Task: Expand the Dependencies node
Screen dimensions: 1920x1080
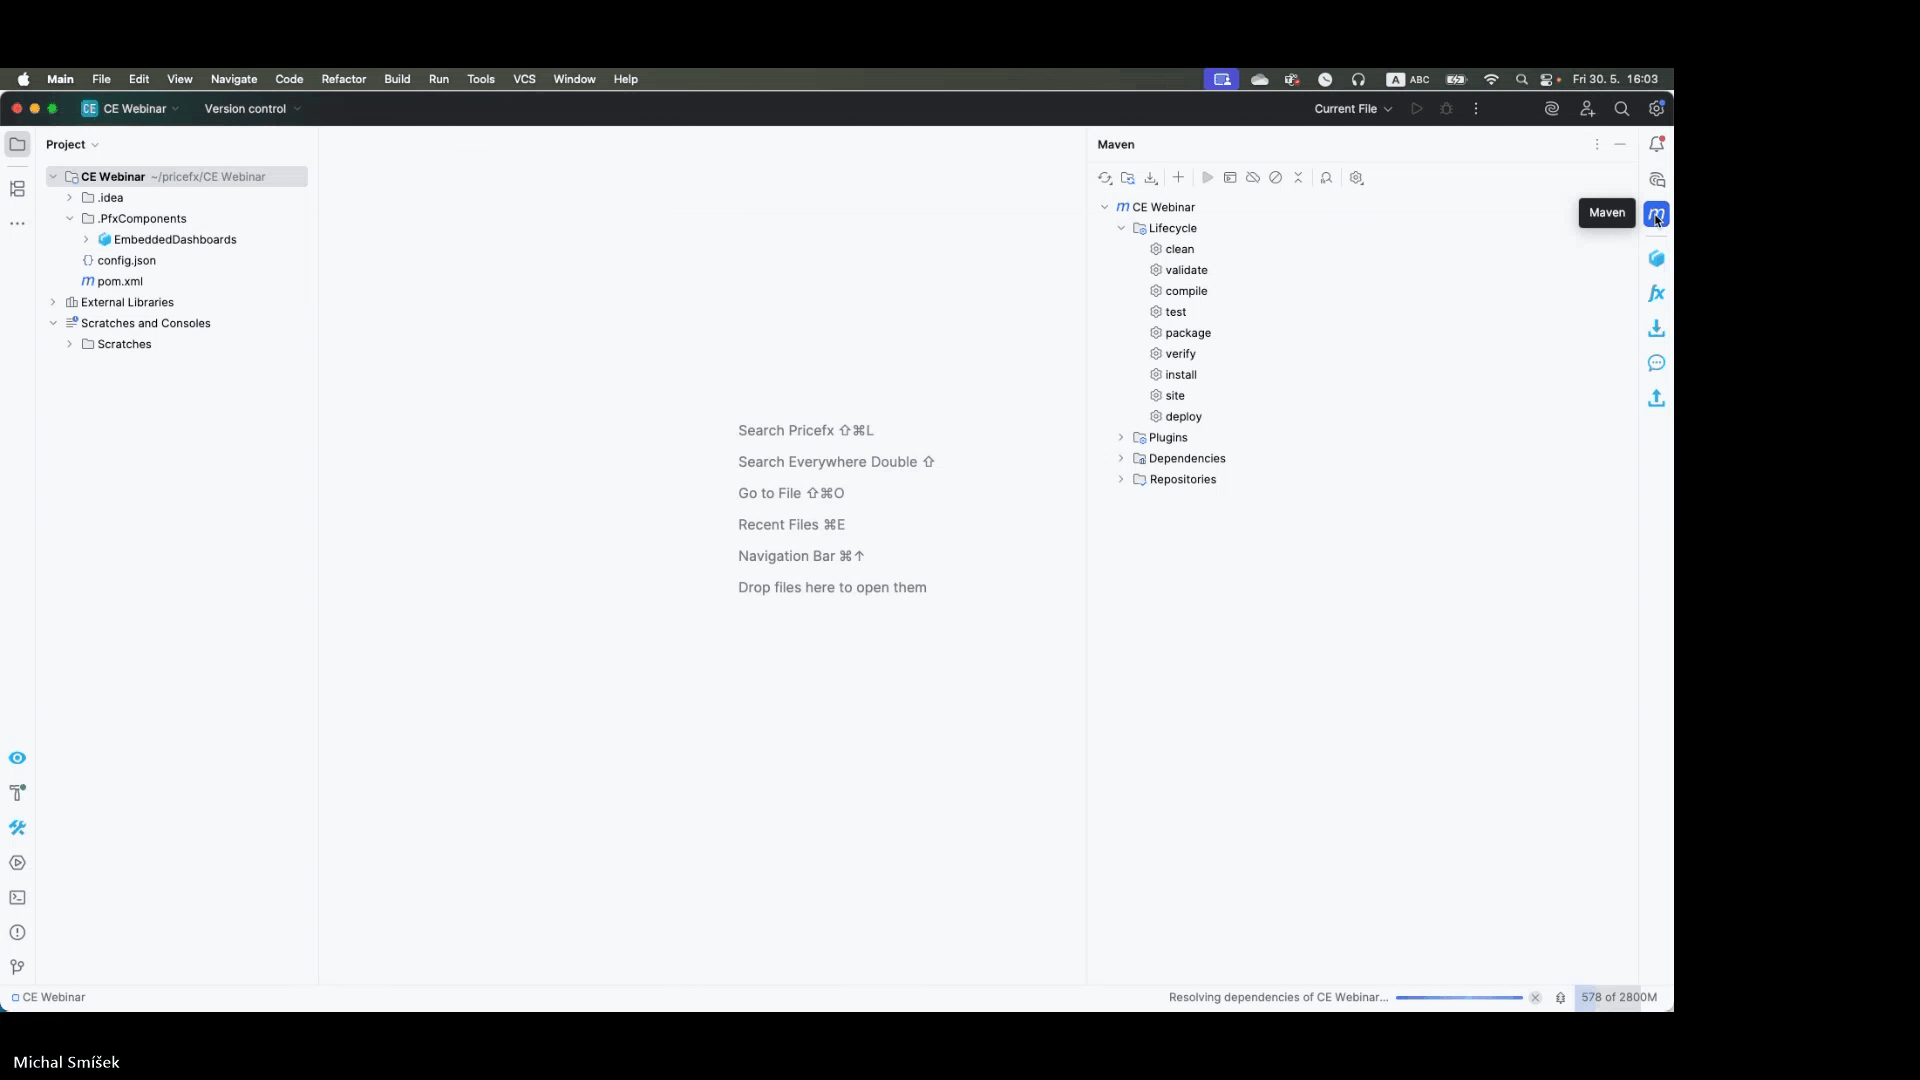Action: (1121, 458)
